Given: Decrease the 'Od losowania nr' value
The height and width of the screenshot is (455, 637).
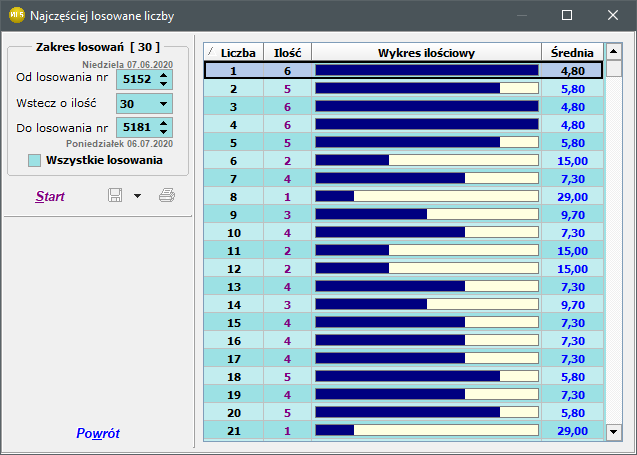Looking at the screenshot, I should point(163,84).
